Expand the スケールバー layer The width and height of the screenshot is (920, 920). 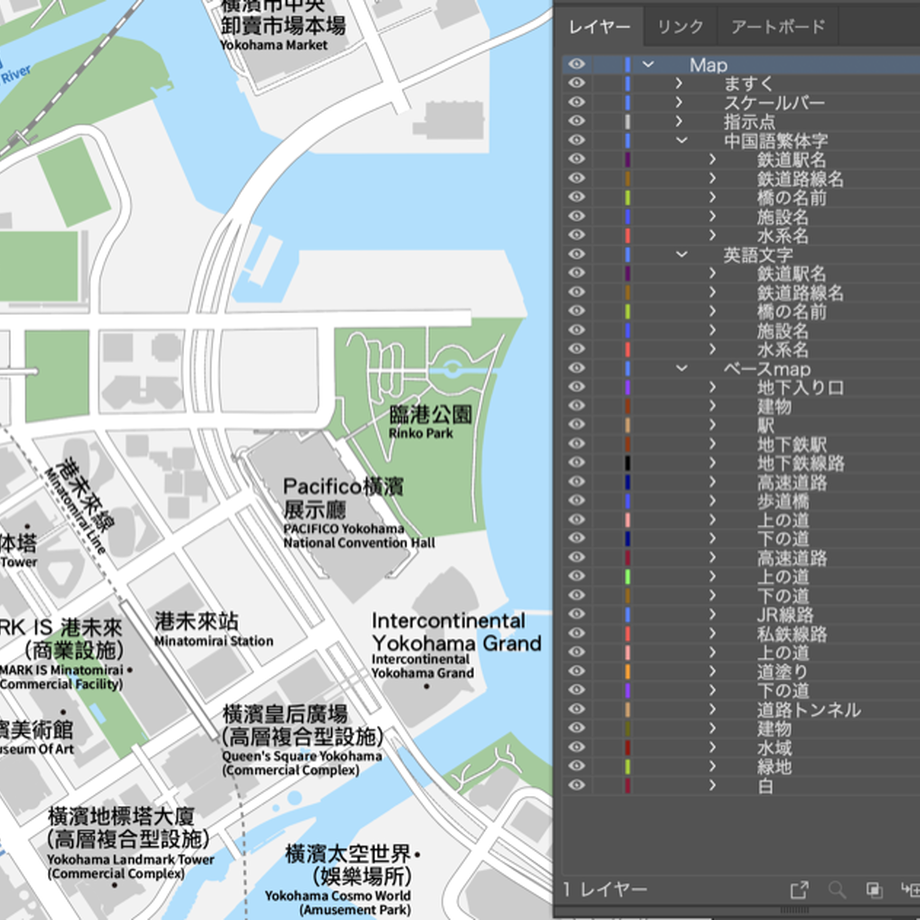[x=679, y=102]
